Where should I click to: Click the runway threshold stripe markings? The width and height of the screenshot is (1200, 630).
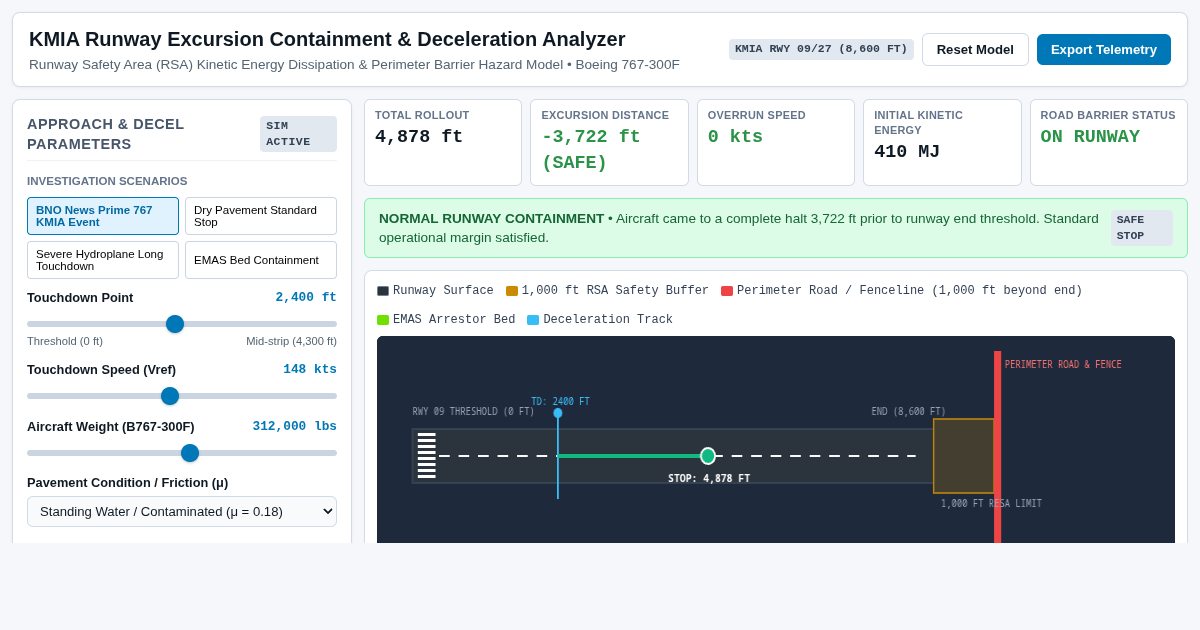pyautogui.click(x=427, y=456)
